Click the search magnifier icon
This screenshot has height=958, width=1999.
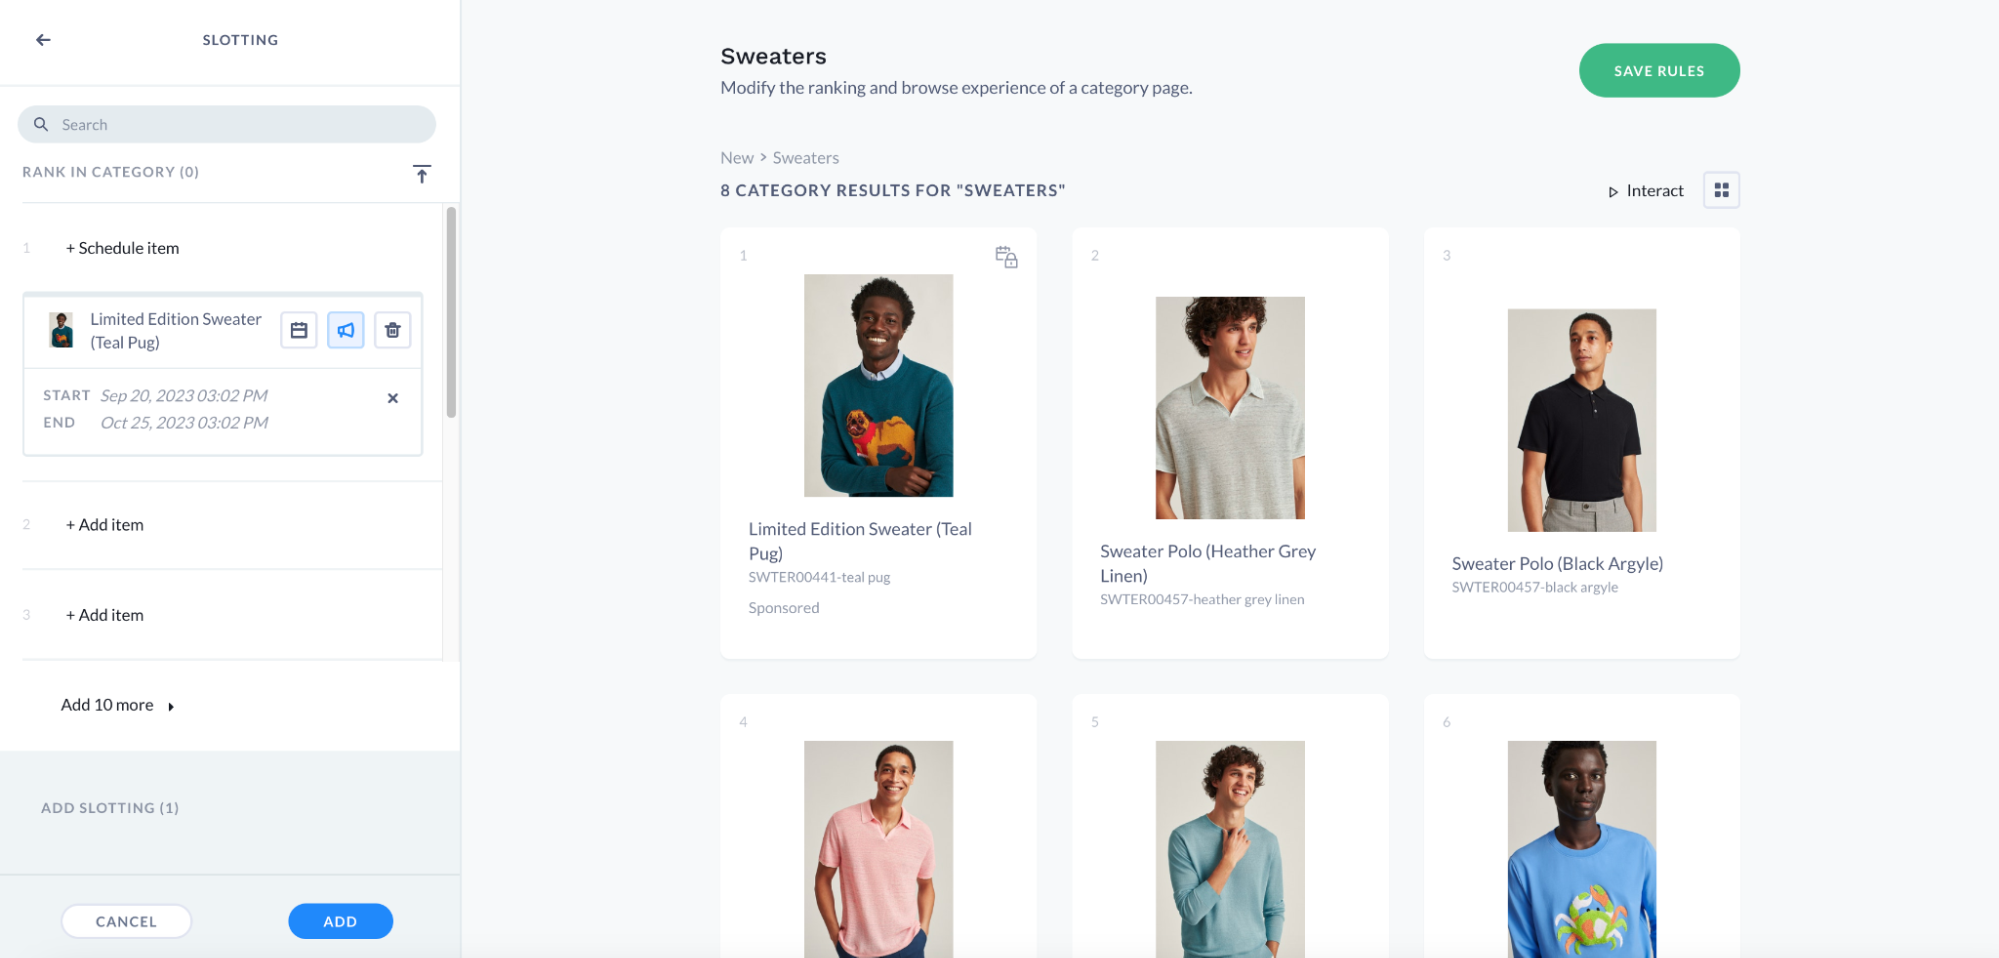[41, 123]
